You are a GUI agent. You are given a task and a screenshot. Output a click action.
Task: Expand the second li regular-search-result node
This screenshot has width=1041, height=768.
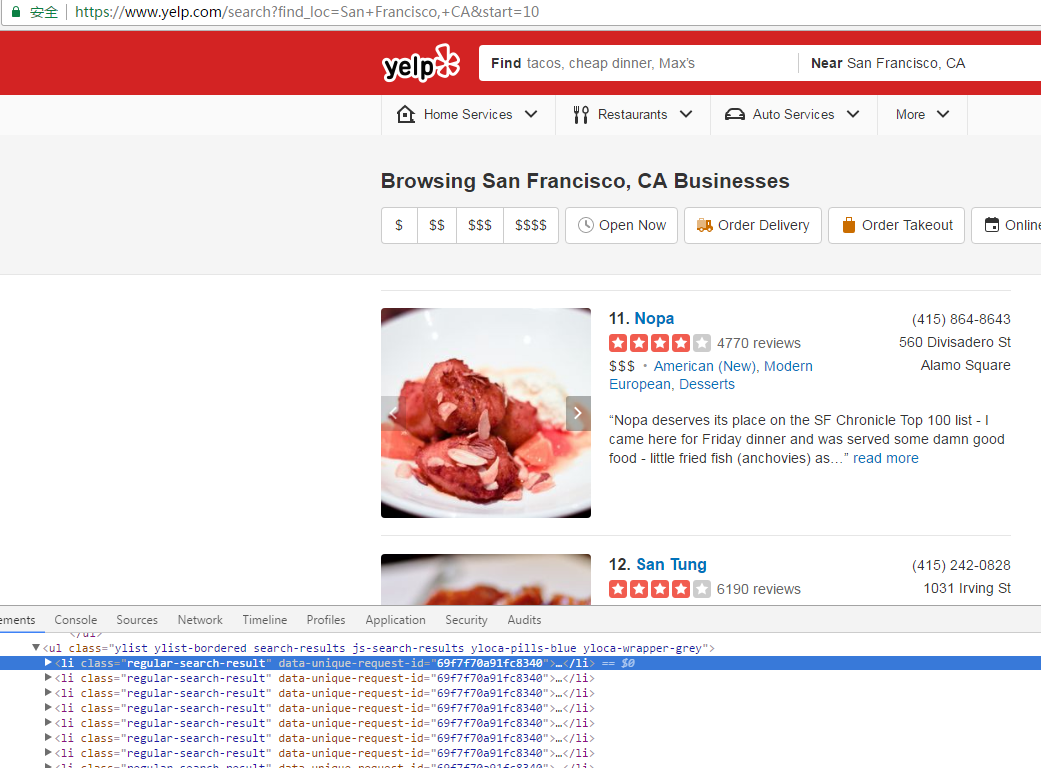click(x=48, y=678)
